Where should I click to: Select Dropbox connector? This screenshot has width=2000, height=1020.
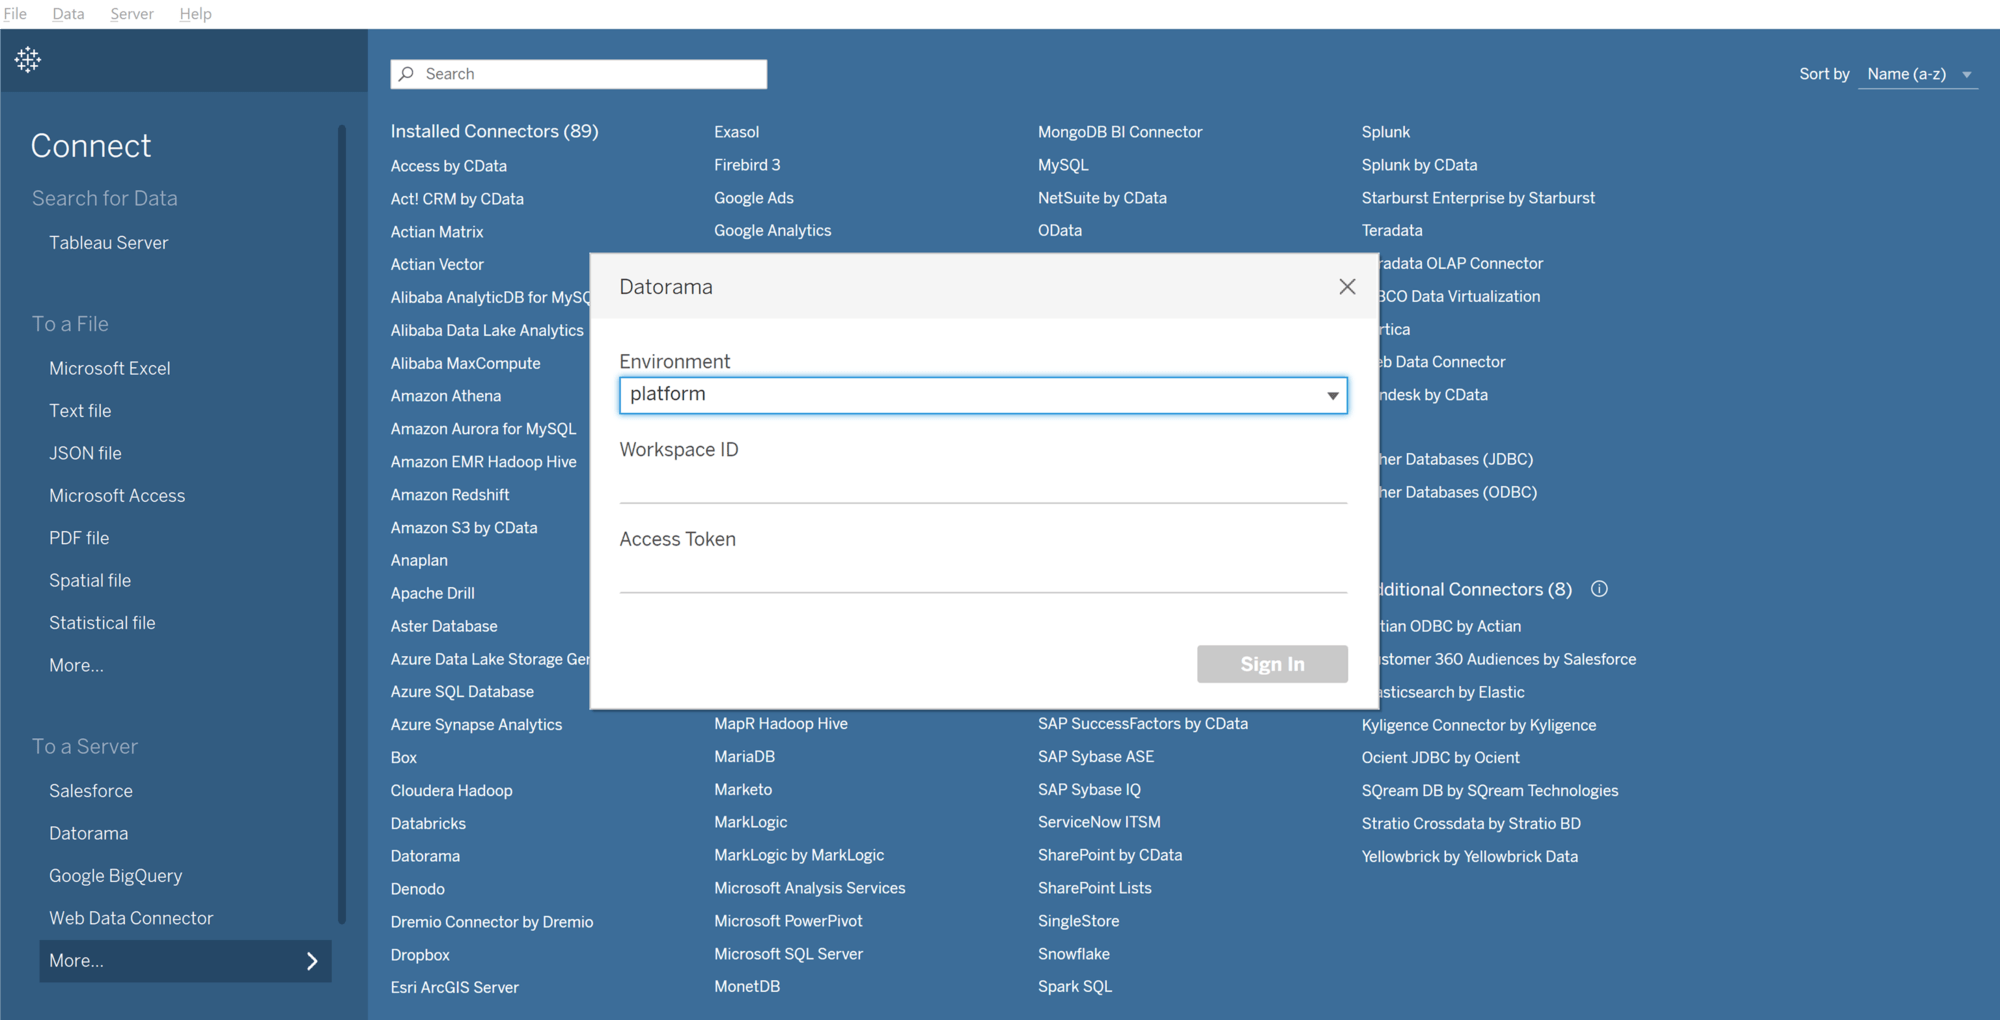point(420,955)
